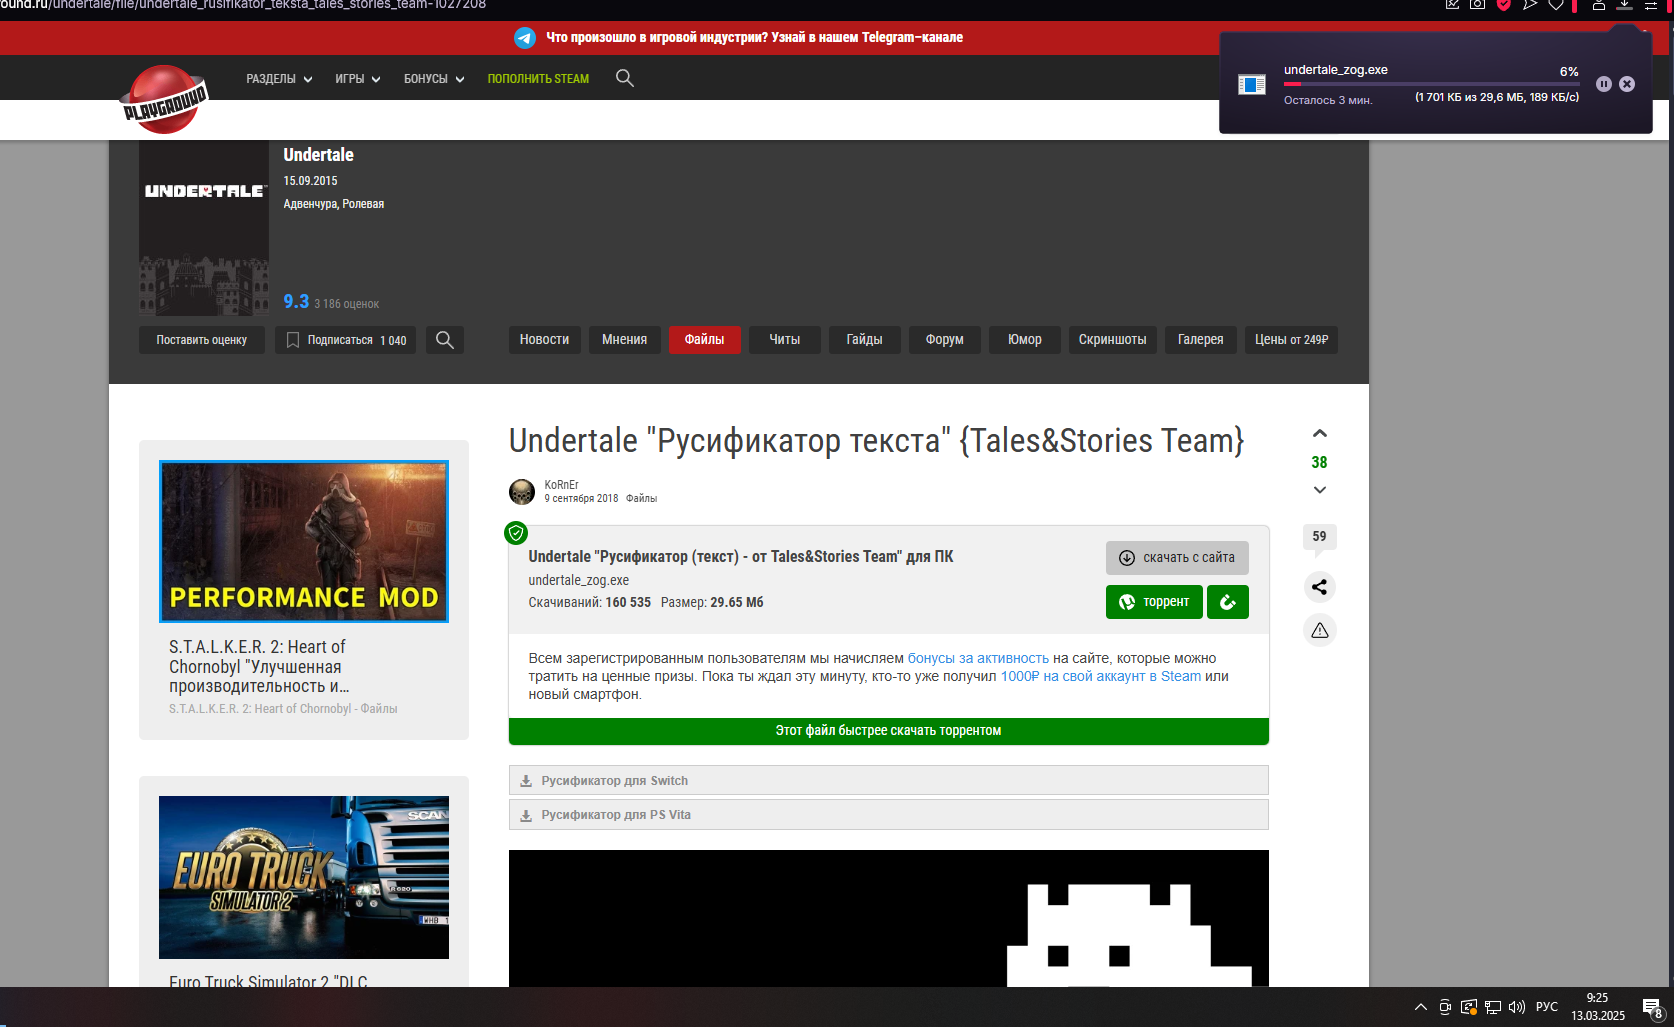Click the ПОПОЛНИТЬ STEAM link
Viewport: 1674px width, 1027px height.
(x=538, y=79)
